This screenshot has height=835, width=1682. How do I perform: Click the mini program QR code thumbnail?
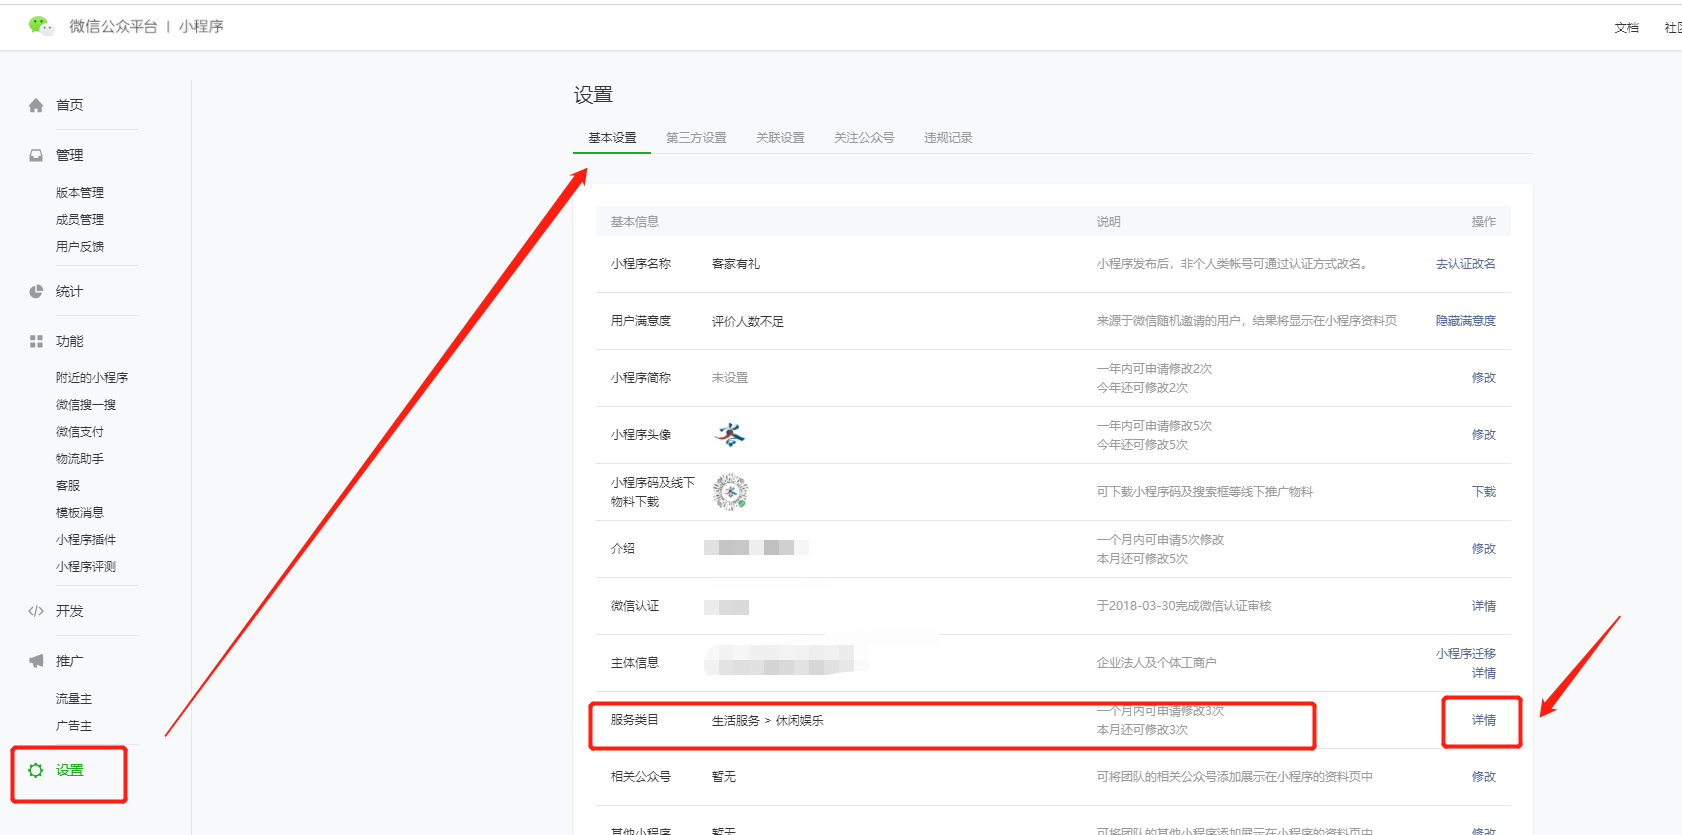coord(731,491)
